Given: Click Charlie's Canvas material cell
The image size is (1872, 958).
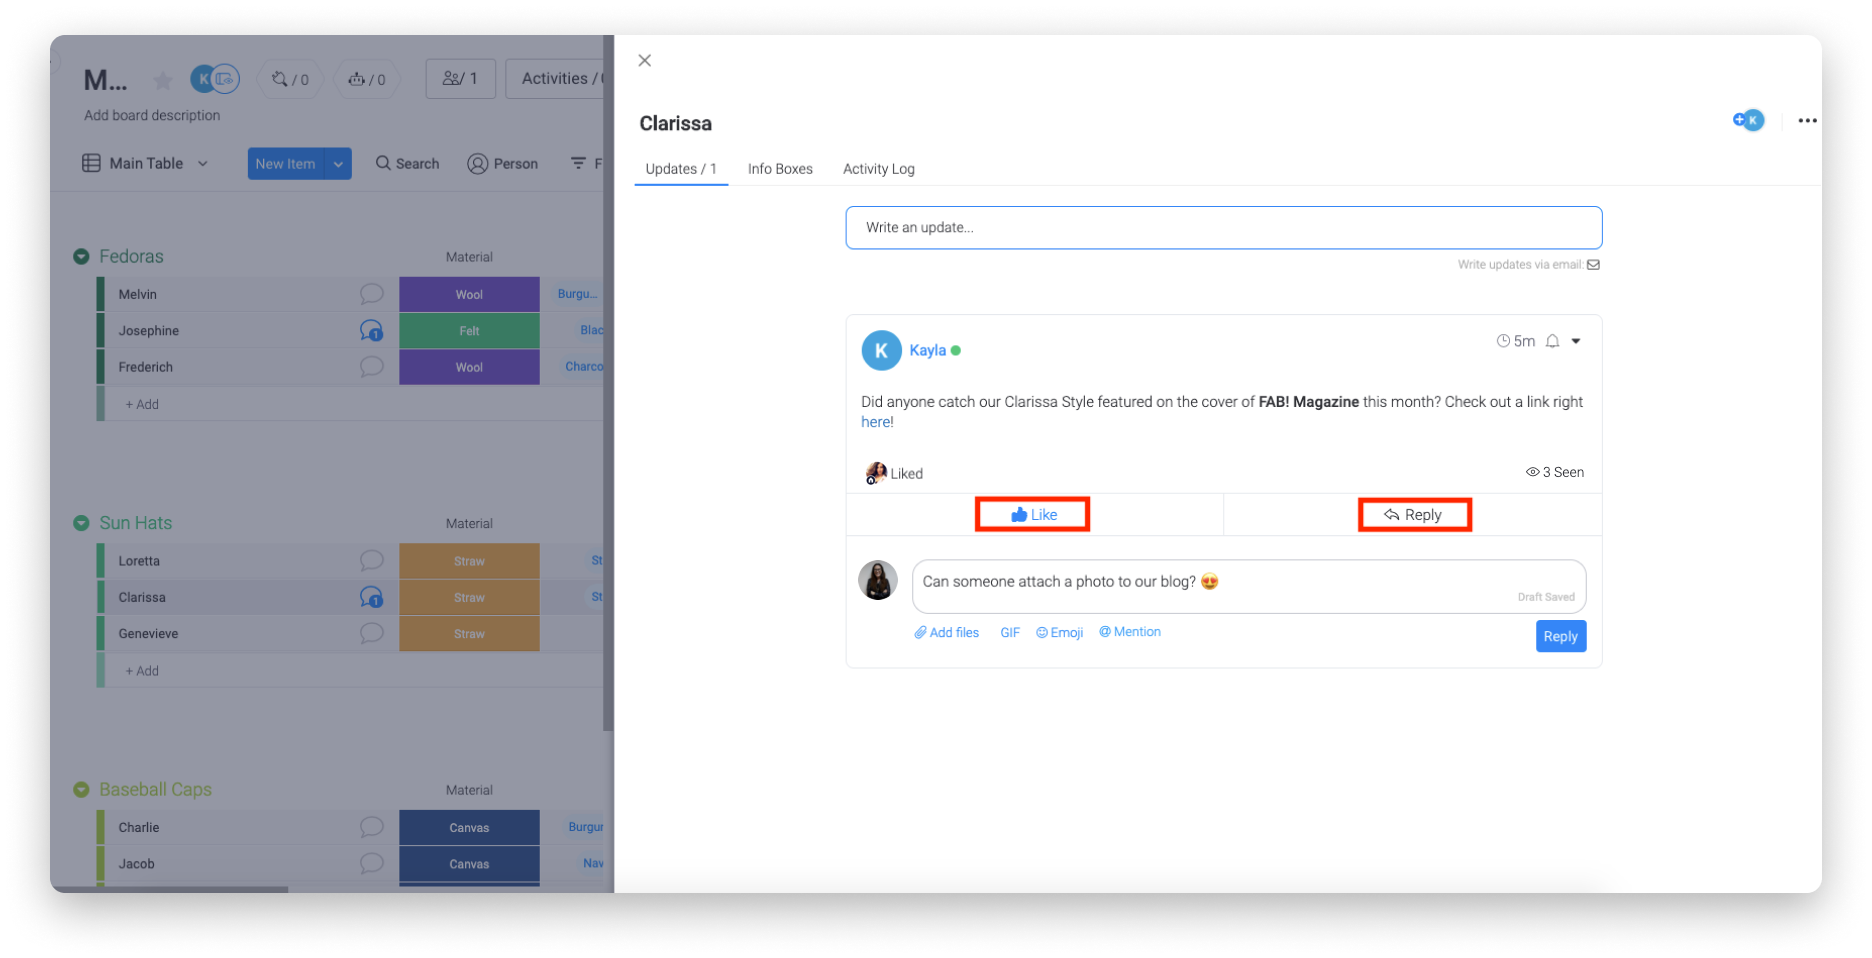Looking at the screenshot, I should [470, 828].
